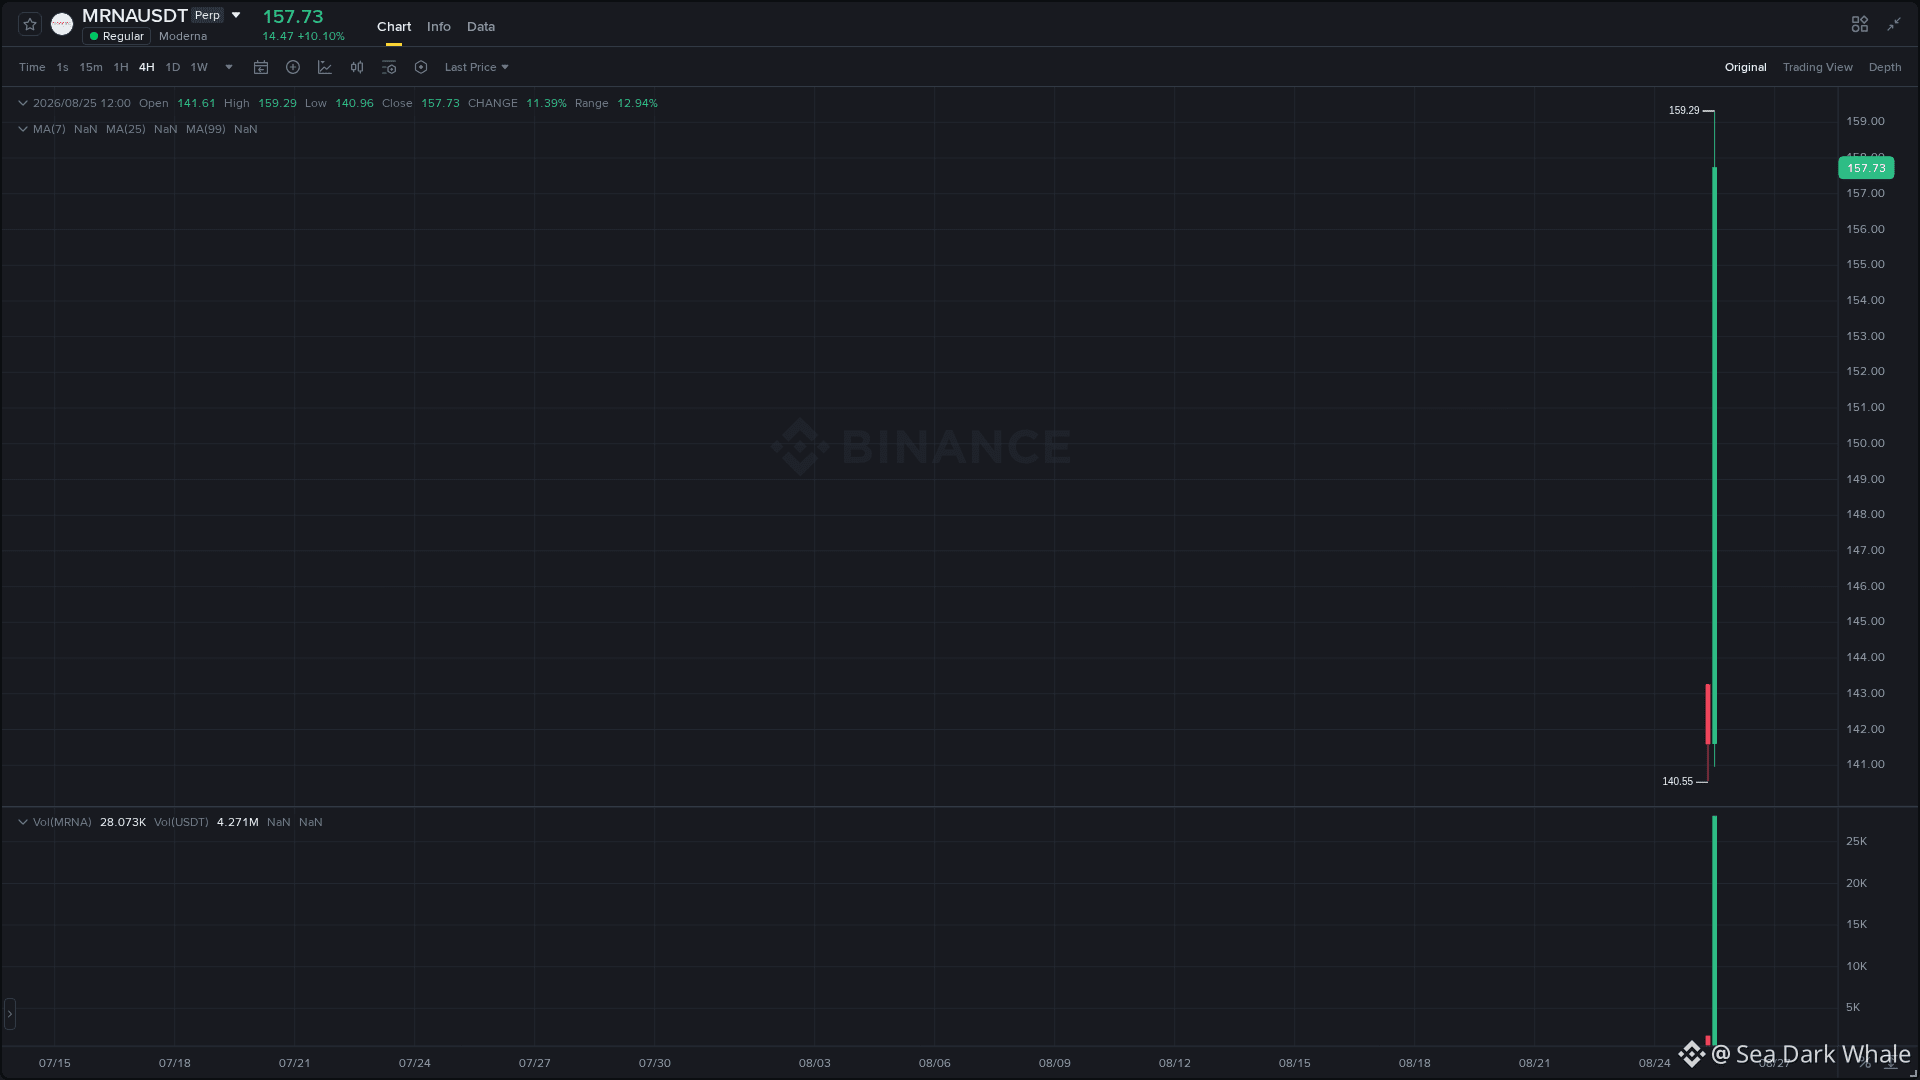The image size is (1920, 1080).
Task: Collapse the OHLC candle data row chevron
Action: [22, 103]
